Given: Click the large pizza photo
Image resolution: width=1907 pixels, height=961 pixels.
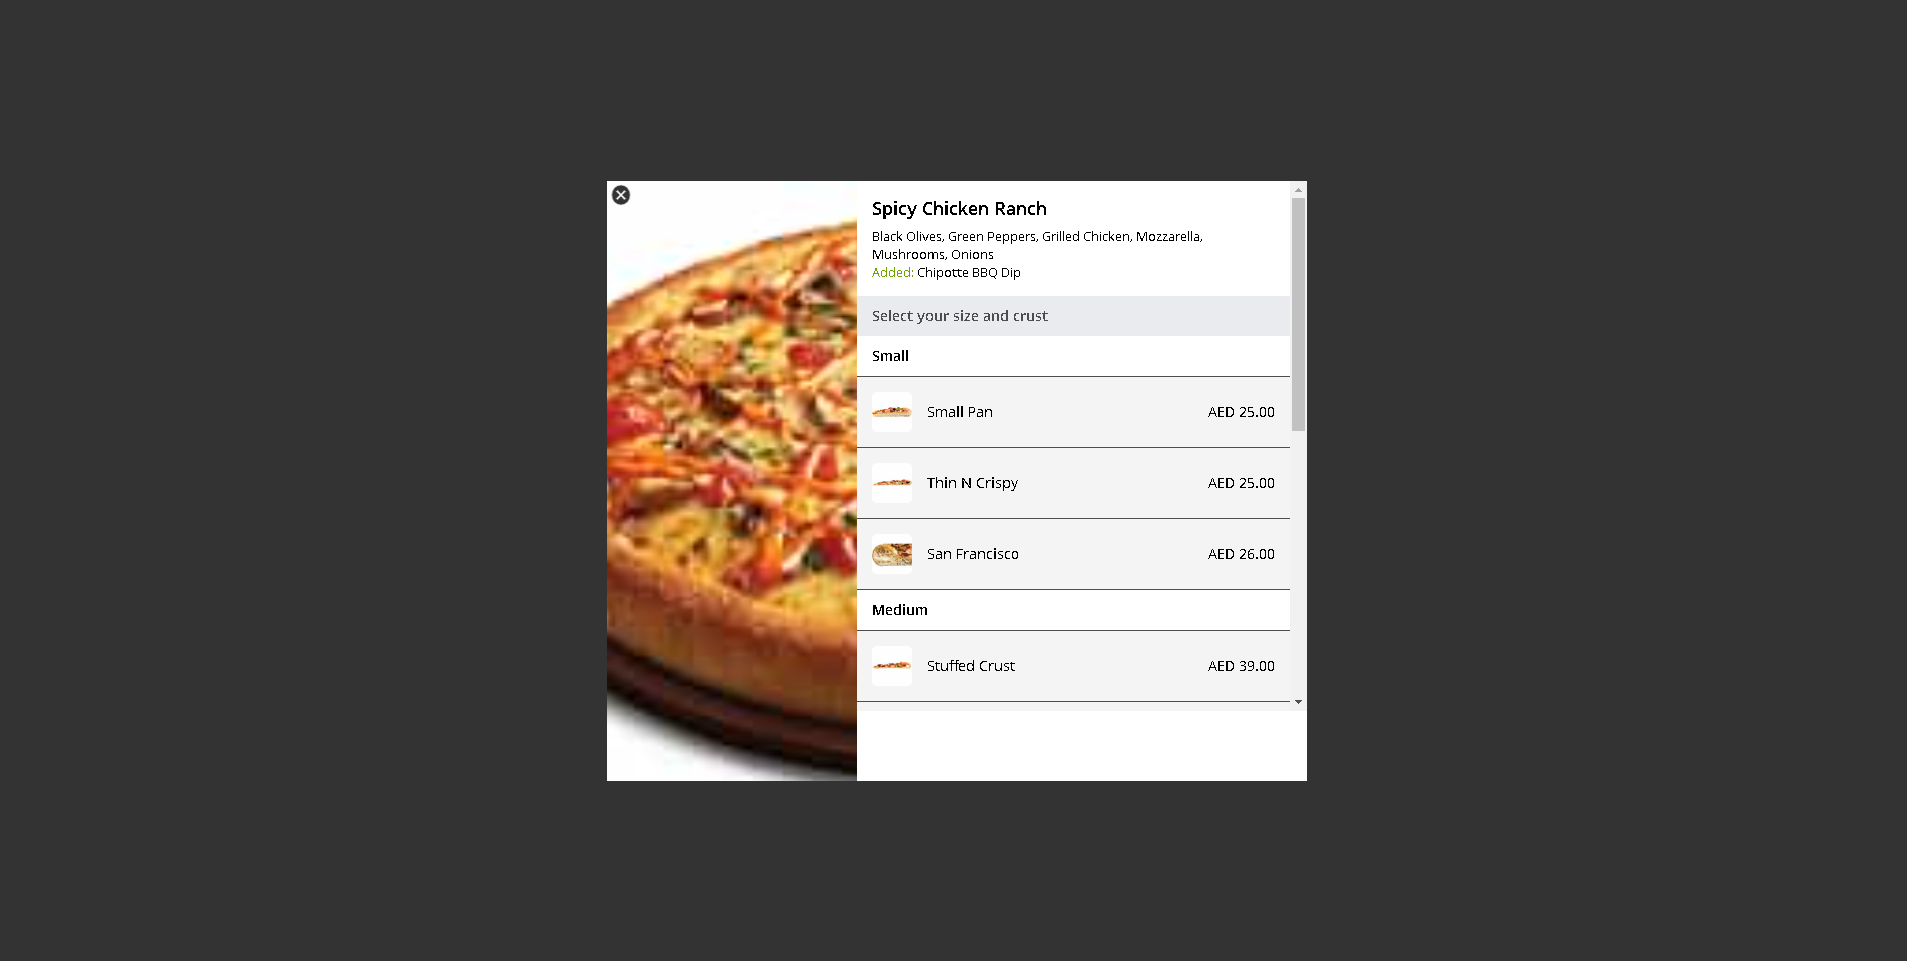Looking at the screenshot, I should coord(732,481).
